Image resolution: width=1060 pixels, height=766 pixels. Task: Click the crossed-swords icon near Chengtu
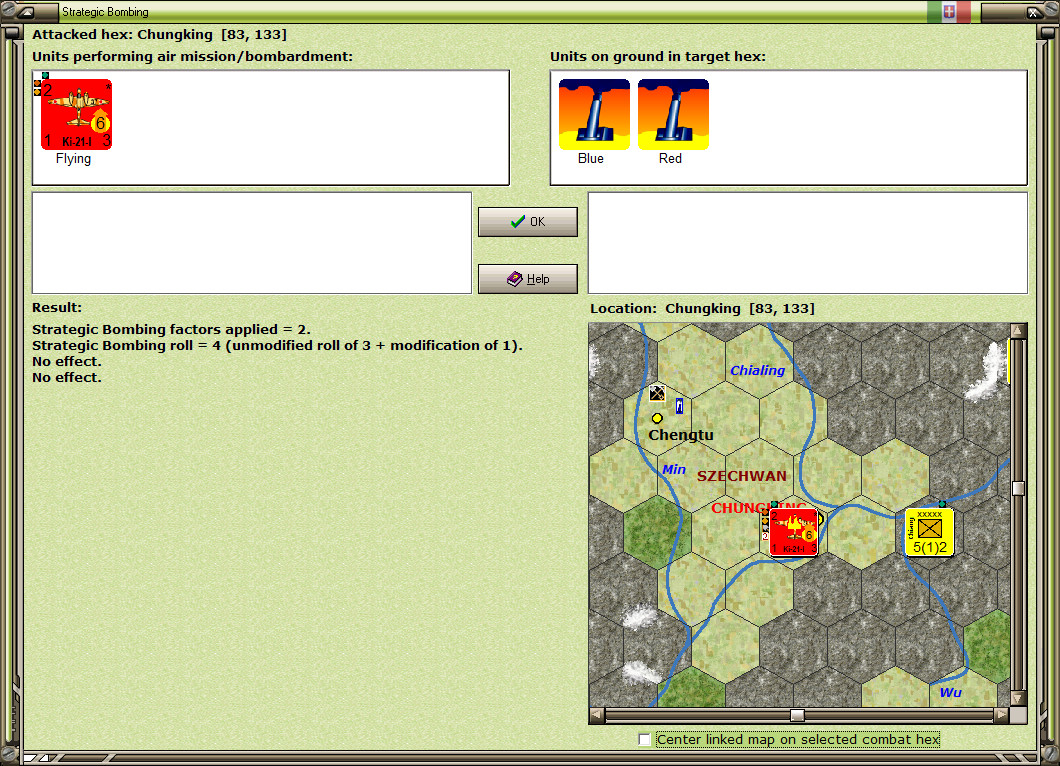657,393
